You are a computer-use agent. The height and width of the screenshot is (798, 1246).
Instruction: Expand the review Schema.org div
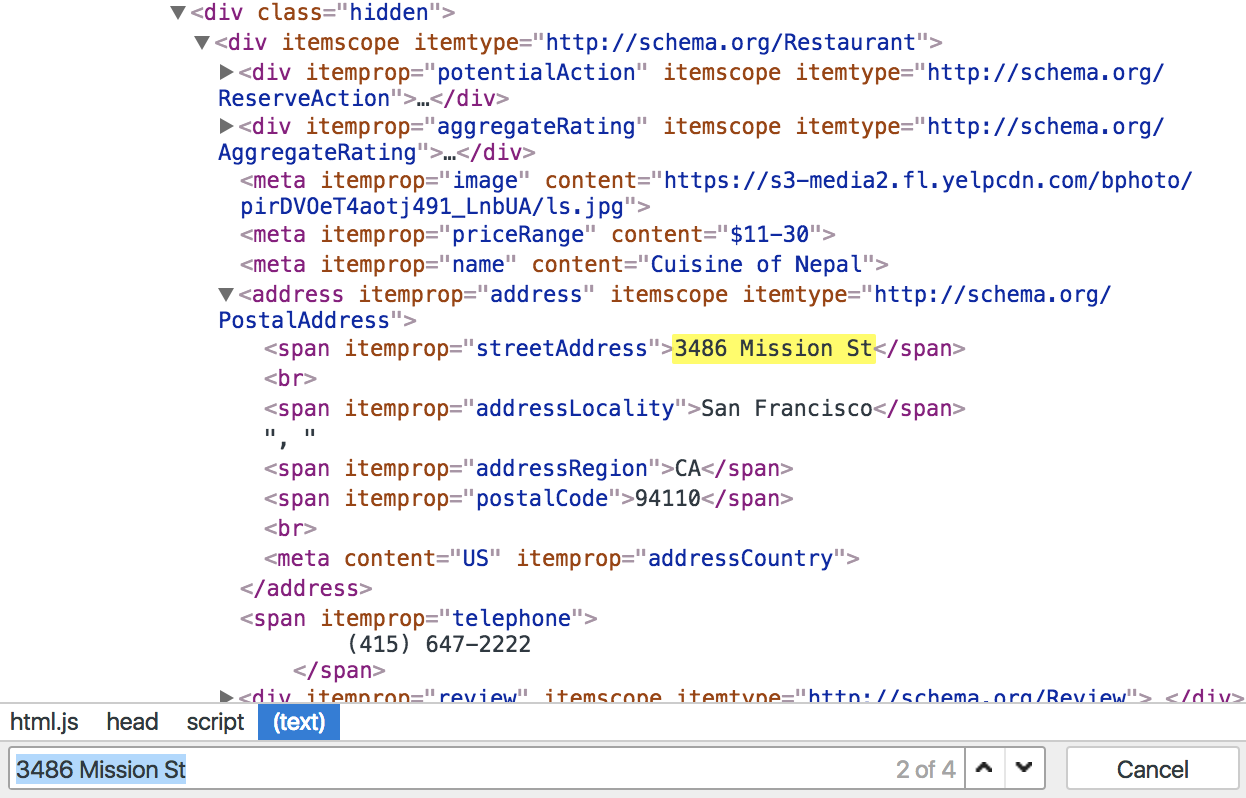coord(226,695)
